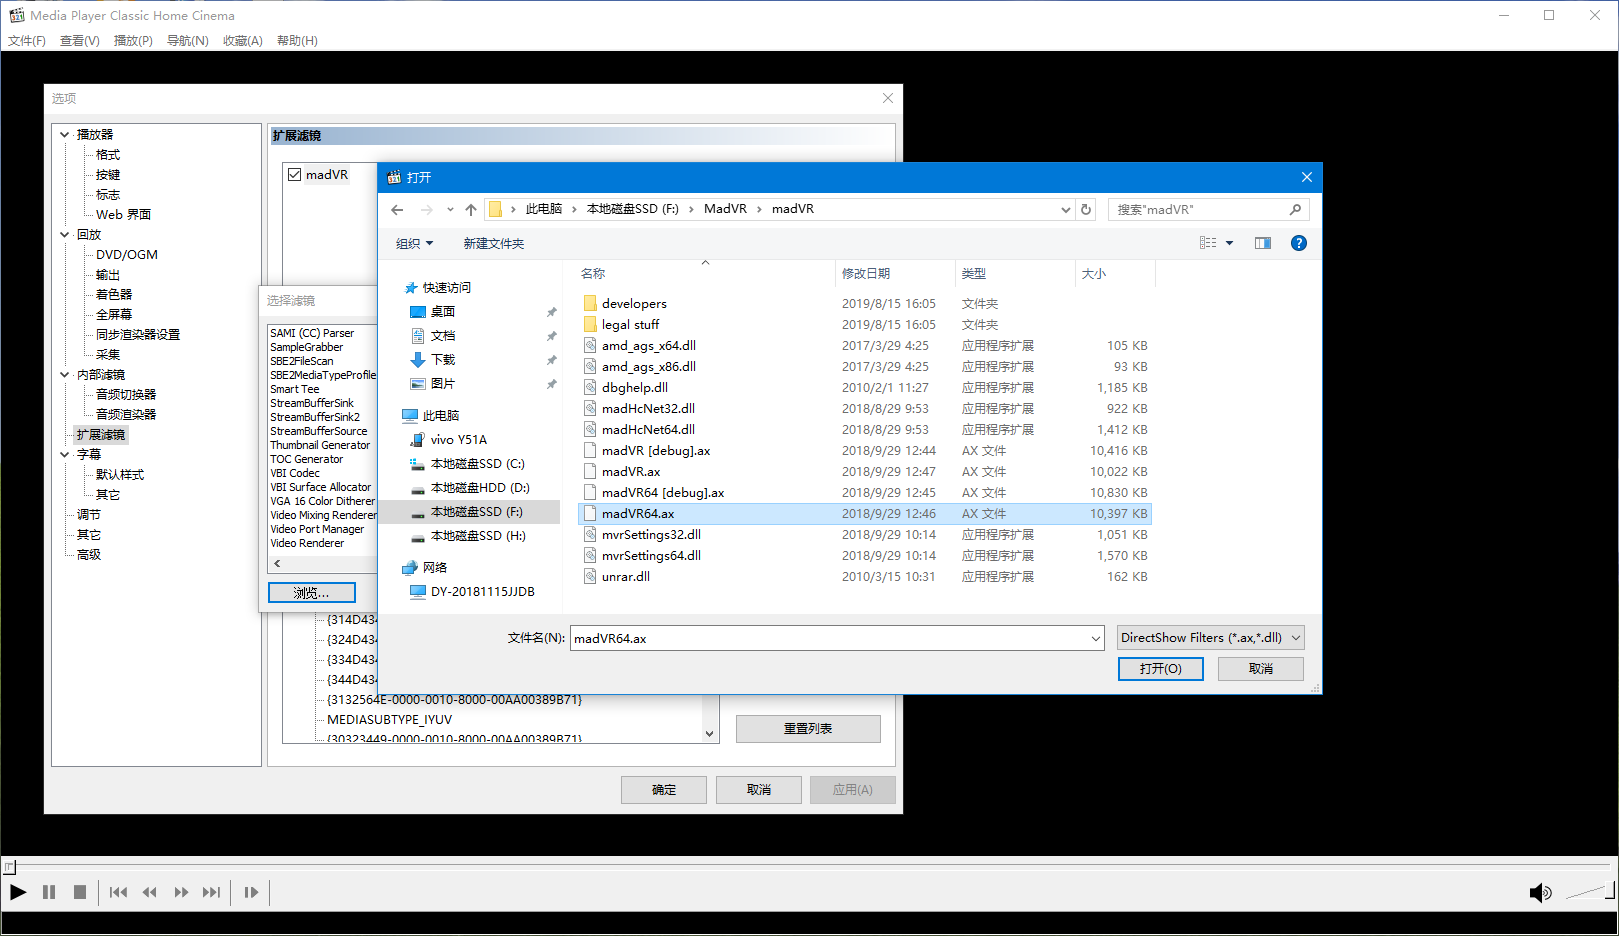Click the volume slider

(1588, 892)
